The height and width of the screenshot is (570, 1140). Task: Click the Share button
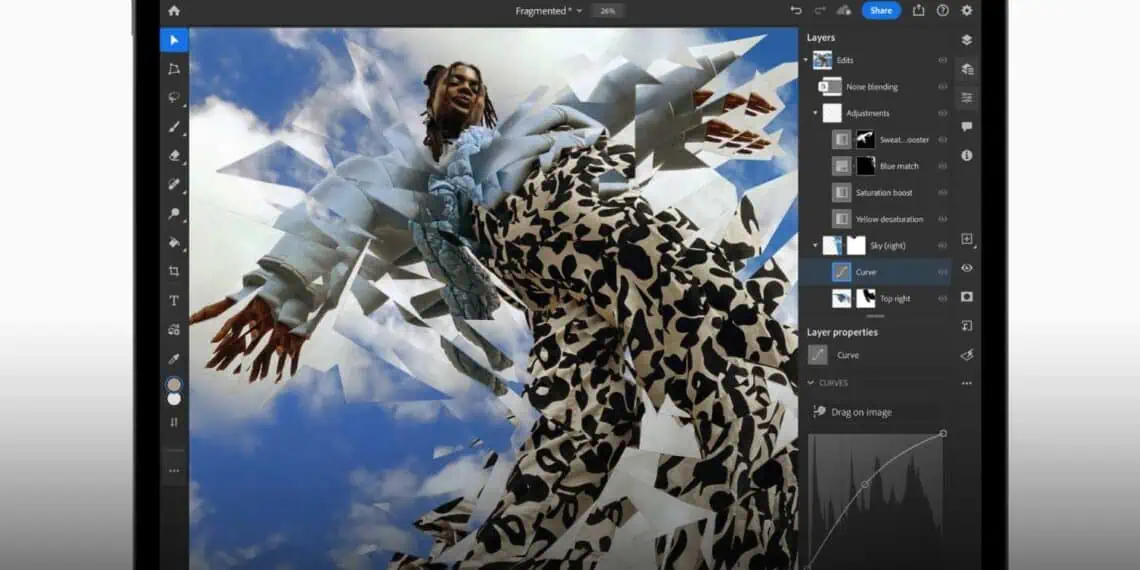pyautogui.click(x=881, y=10)
